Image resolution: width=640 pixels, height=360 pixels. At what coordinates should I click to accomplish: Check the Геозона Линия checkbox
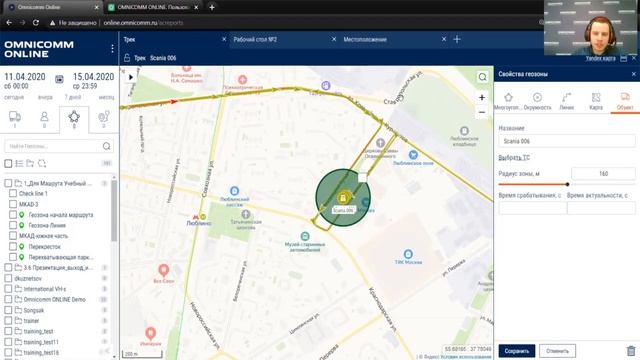13,225
